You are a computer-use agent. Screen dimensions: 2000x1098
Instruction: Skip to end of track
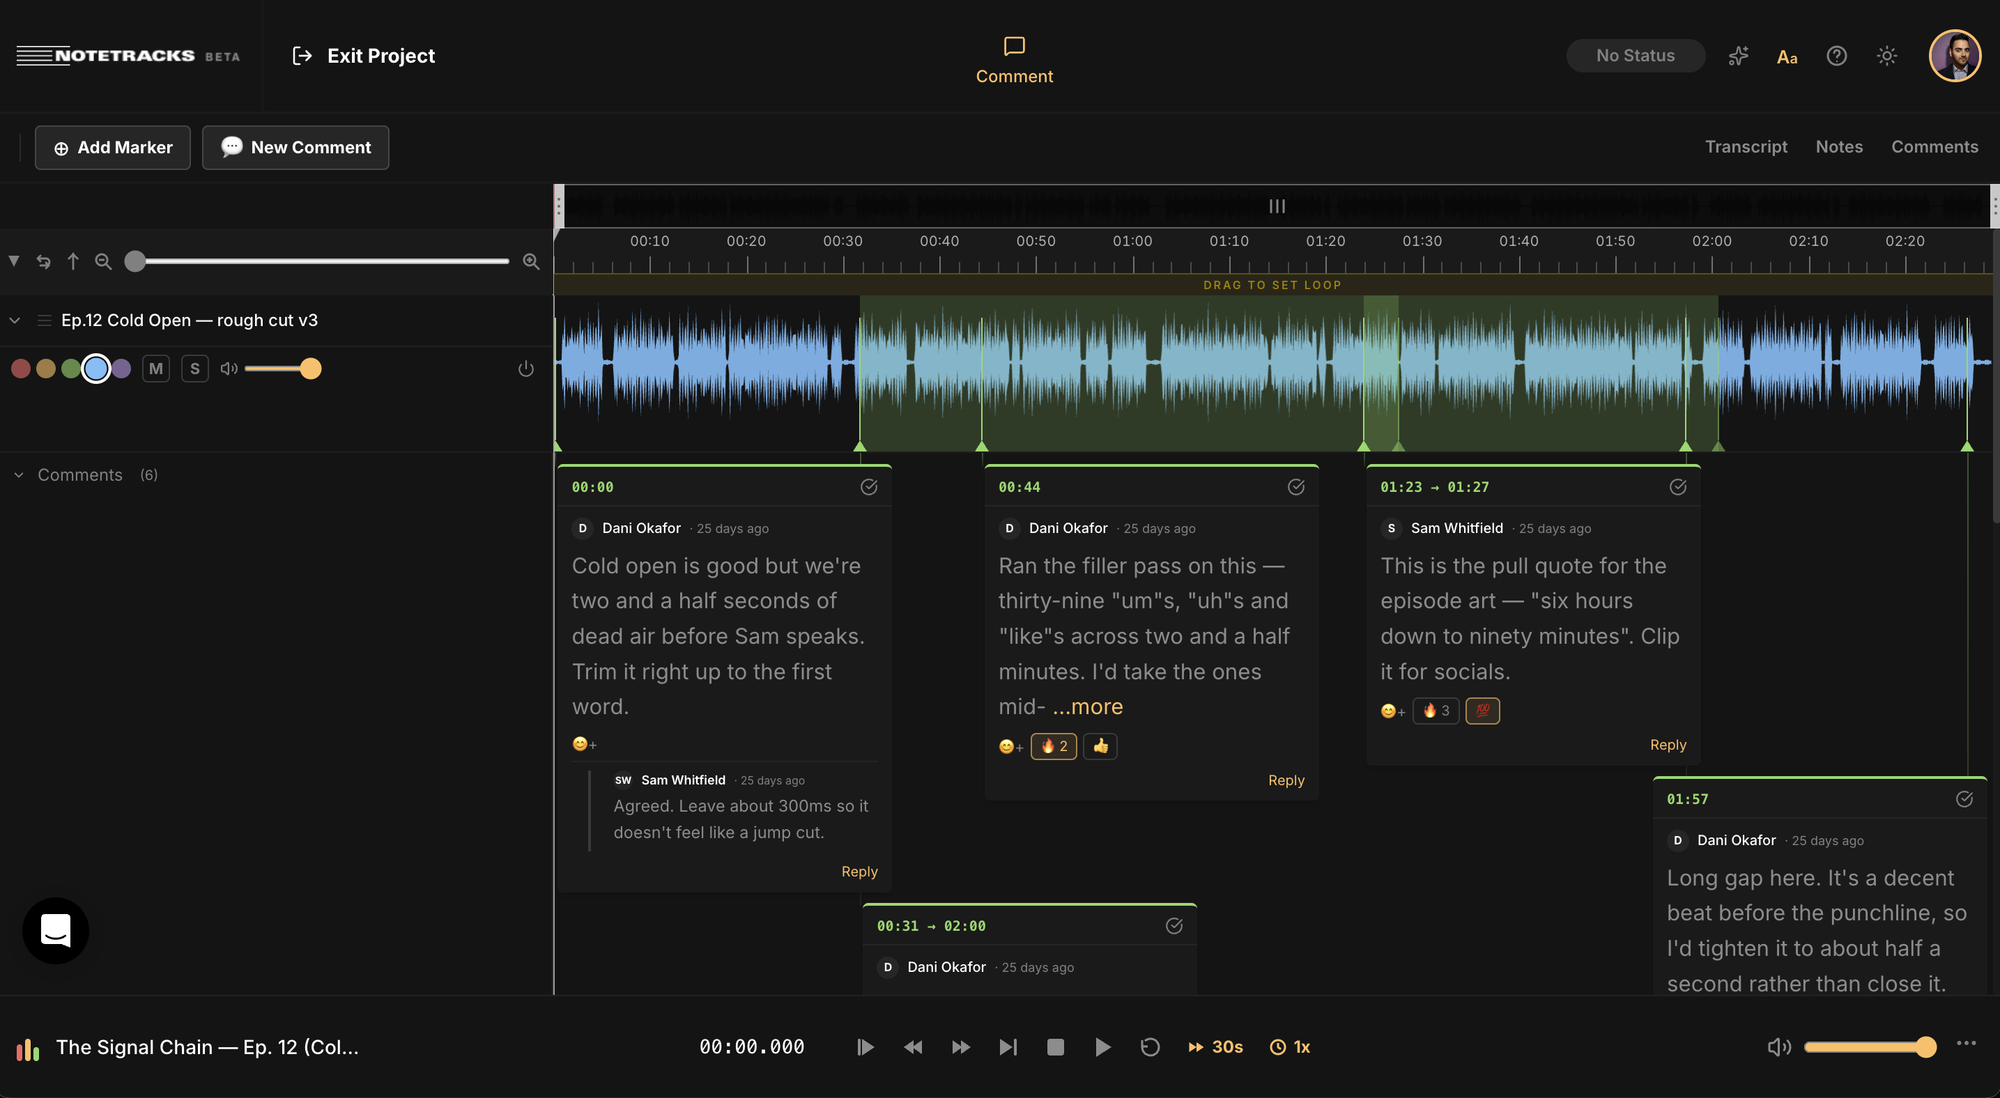pos(1008,1047)
